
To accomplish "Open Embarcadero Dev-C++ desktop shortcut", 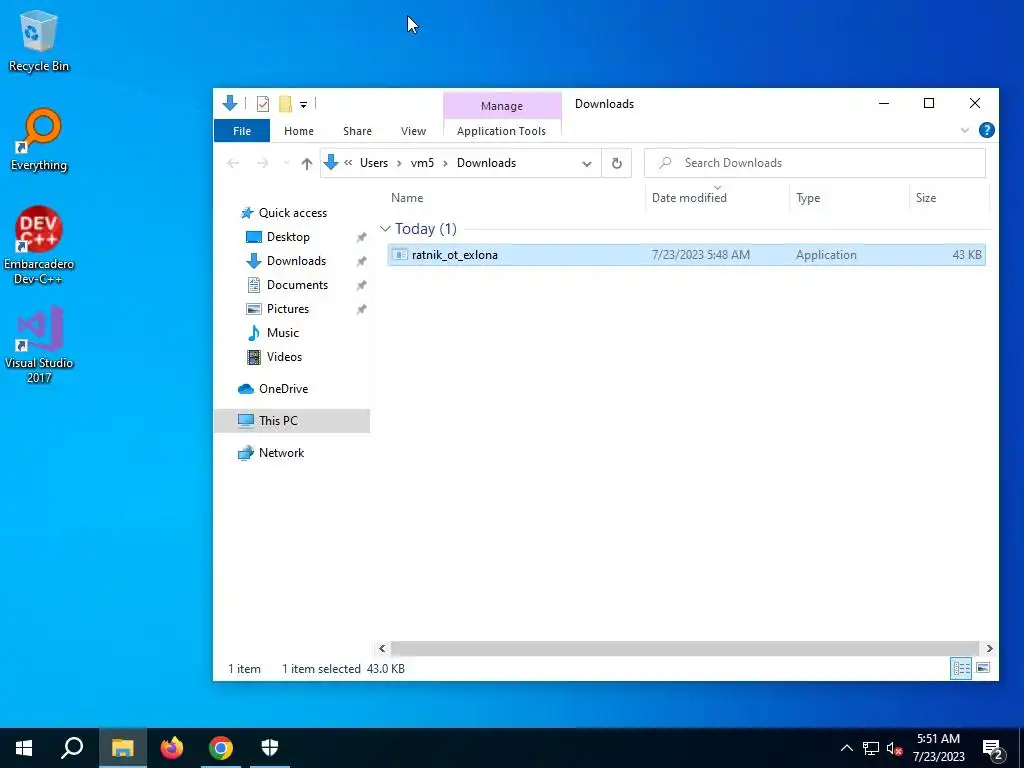I will coord(39,246).
